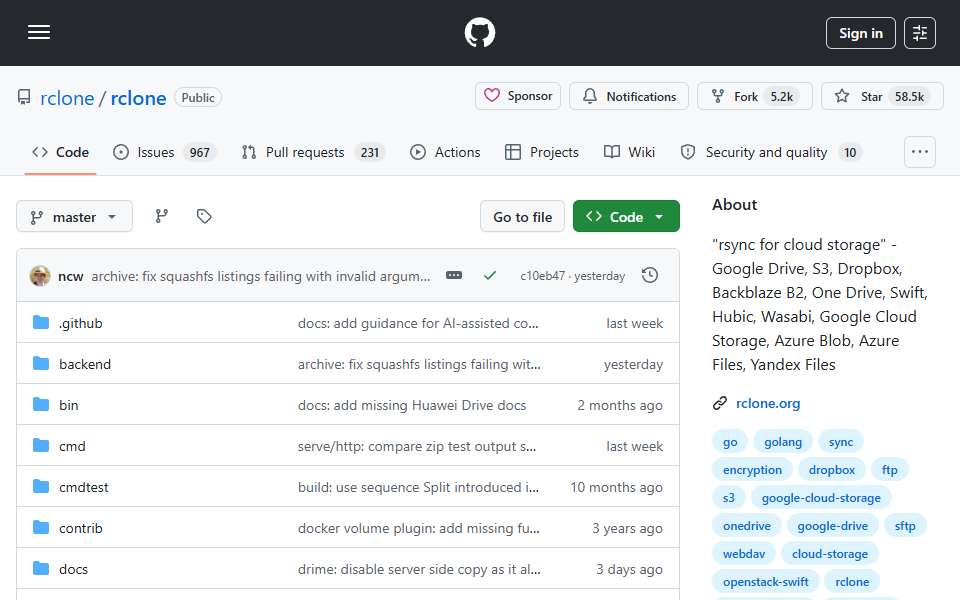Go to the GitHub homepage logo
This screenshot has width=960, height=600.
(x=479, y=32)
